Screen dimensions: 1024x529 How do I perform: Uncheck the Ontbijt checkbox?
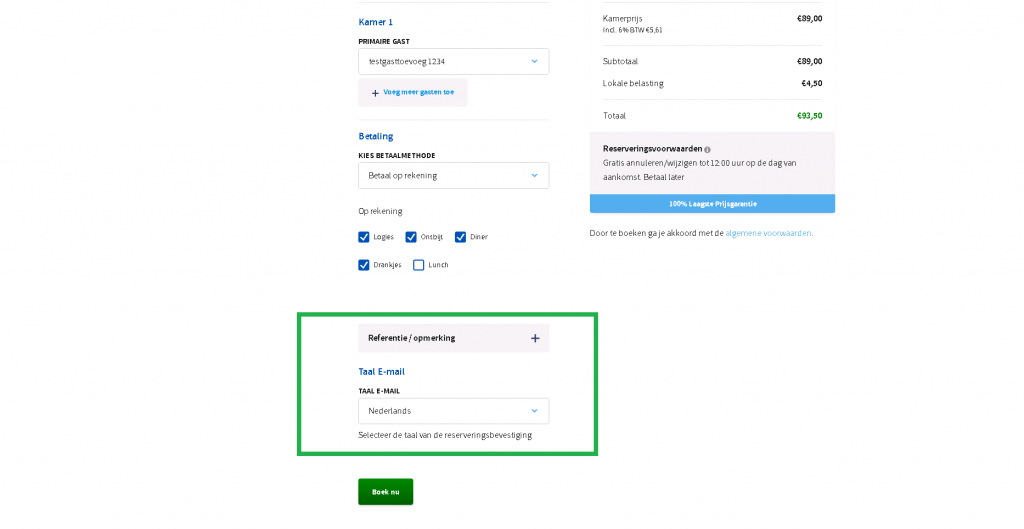411,237
